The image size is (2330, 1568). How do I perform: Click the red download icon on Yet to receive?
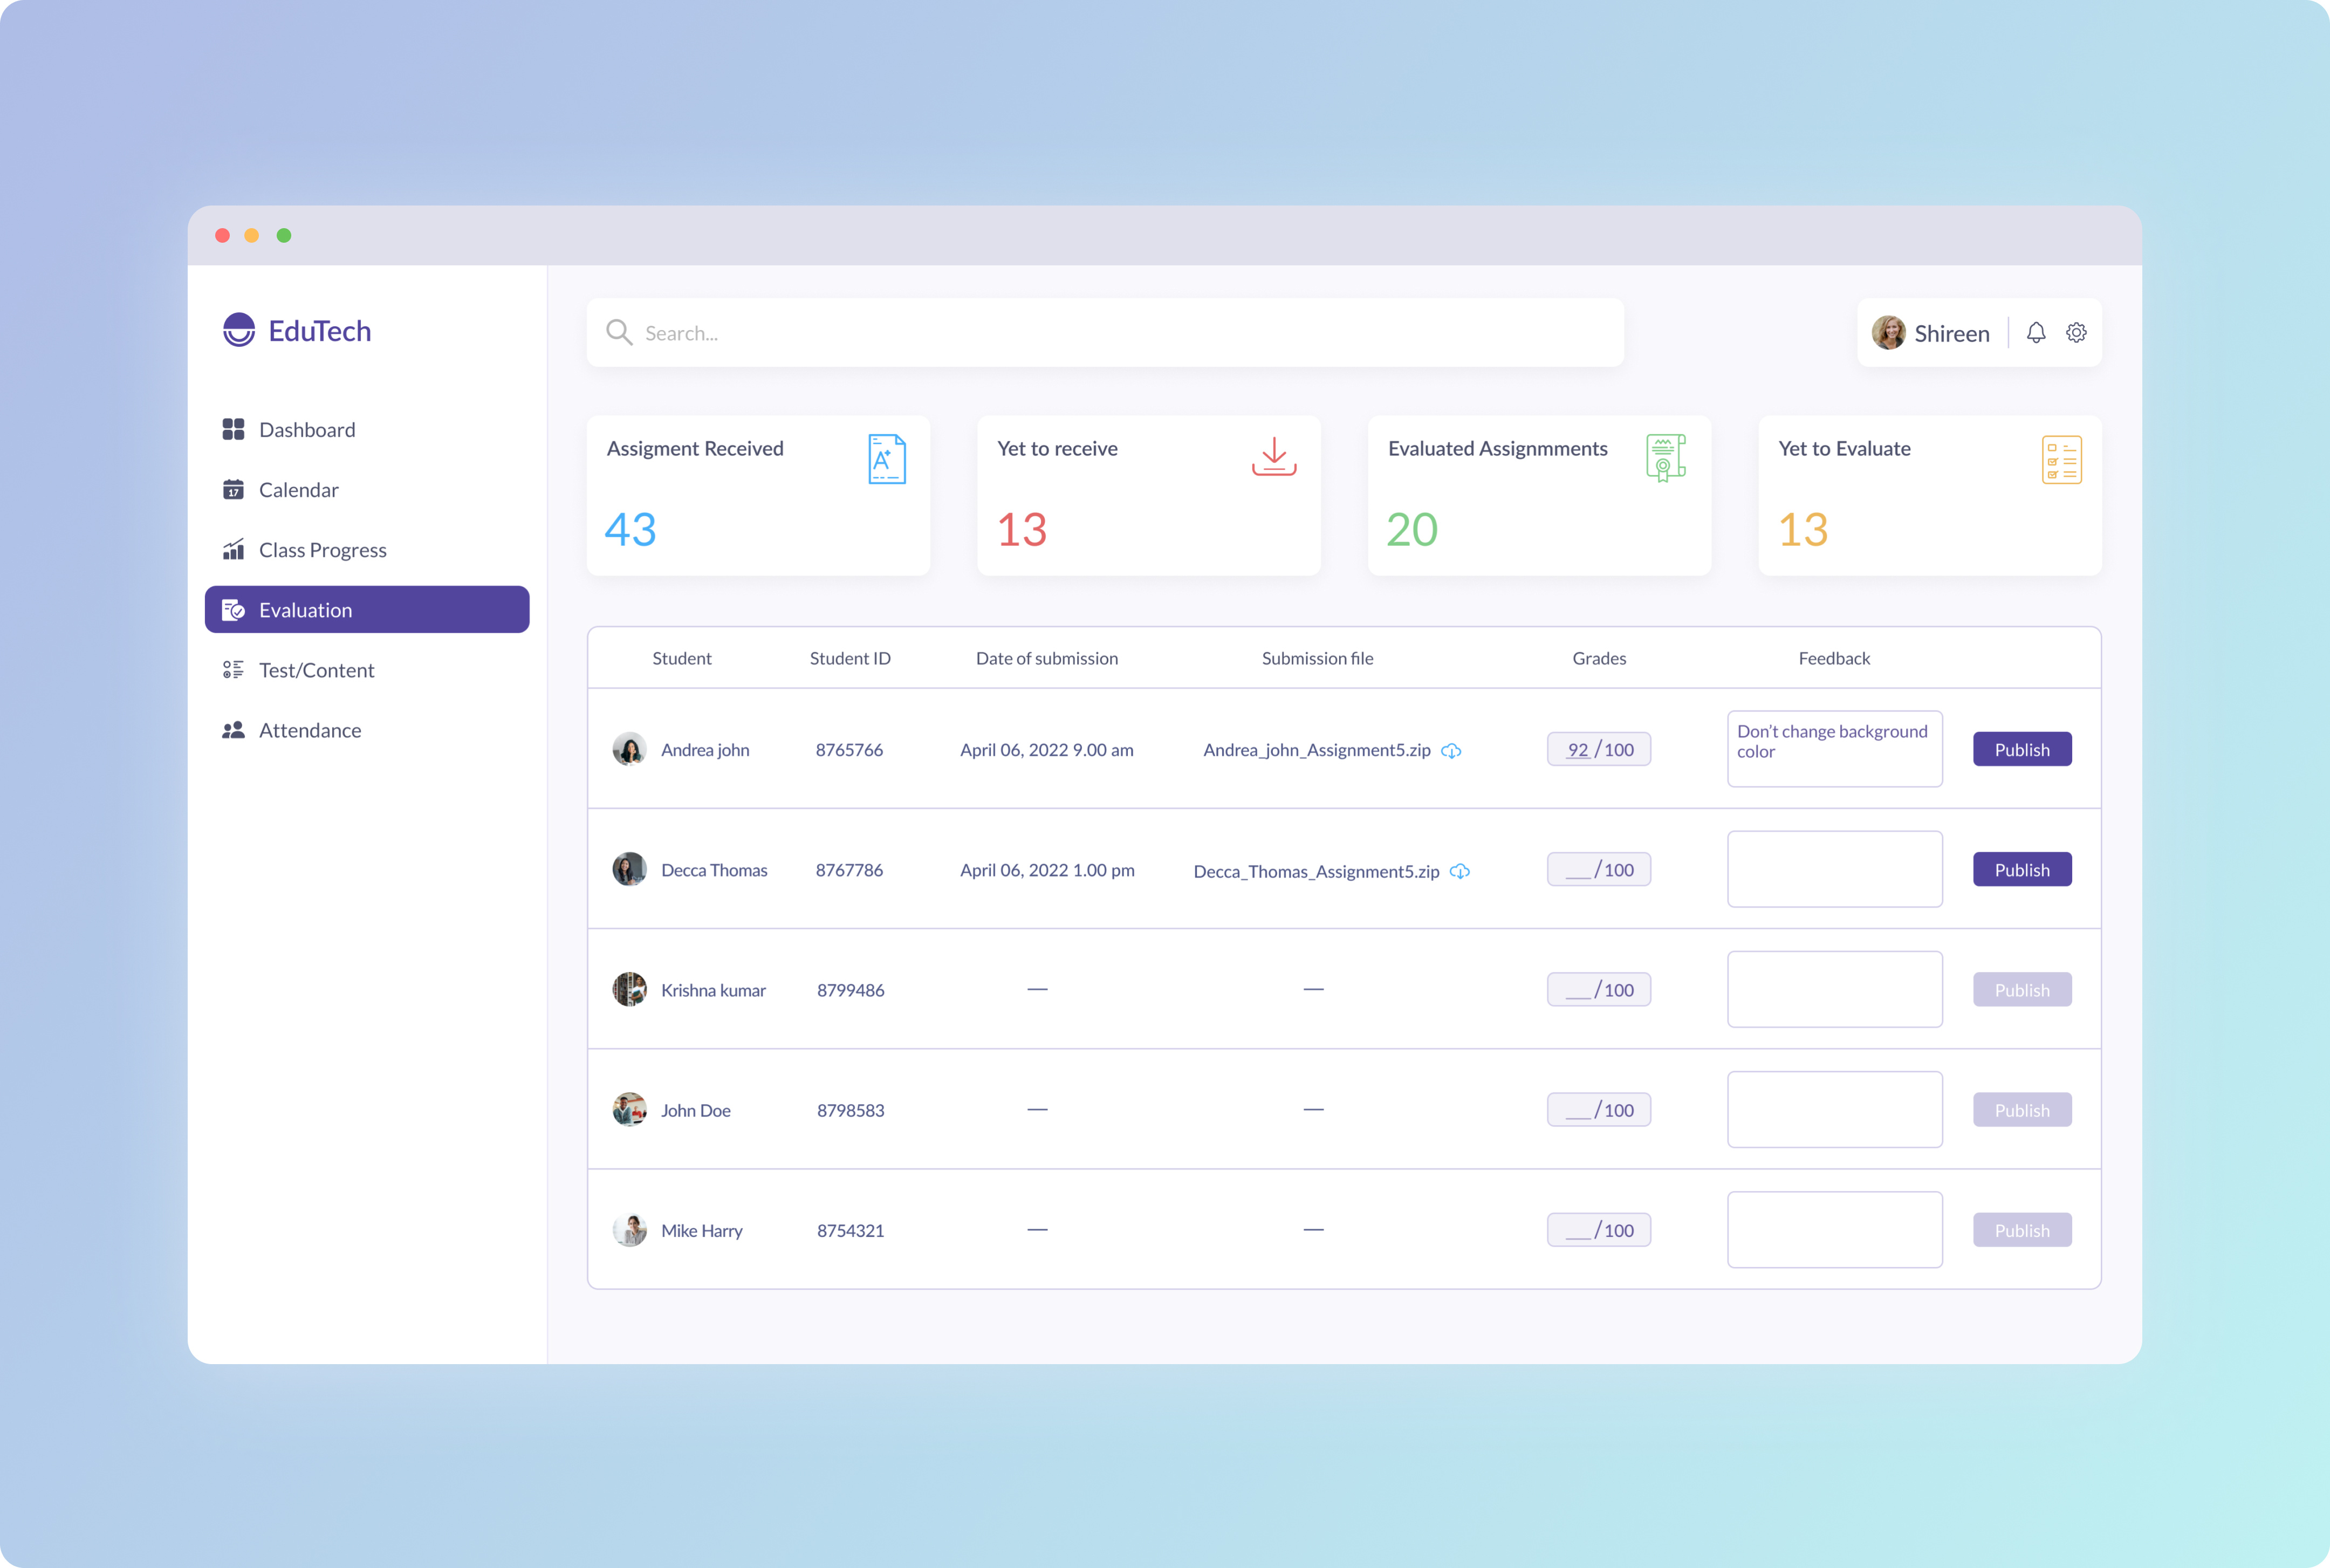click(x=1272, y=459)
